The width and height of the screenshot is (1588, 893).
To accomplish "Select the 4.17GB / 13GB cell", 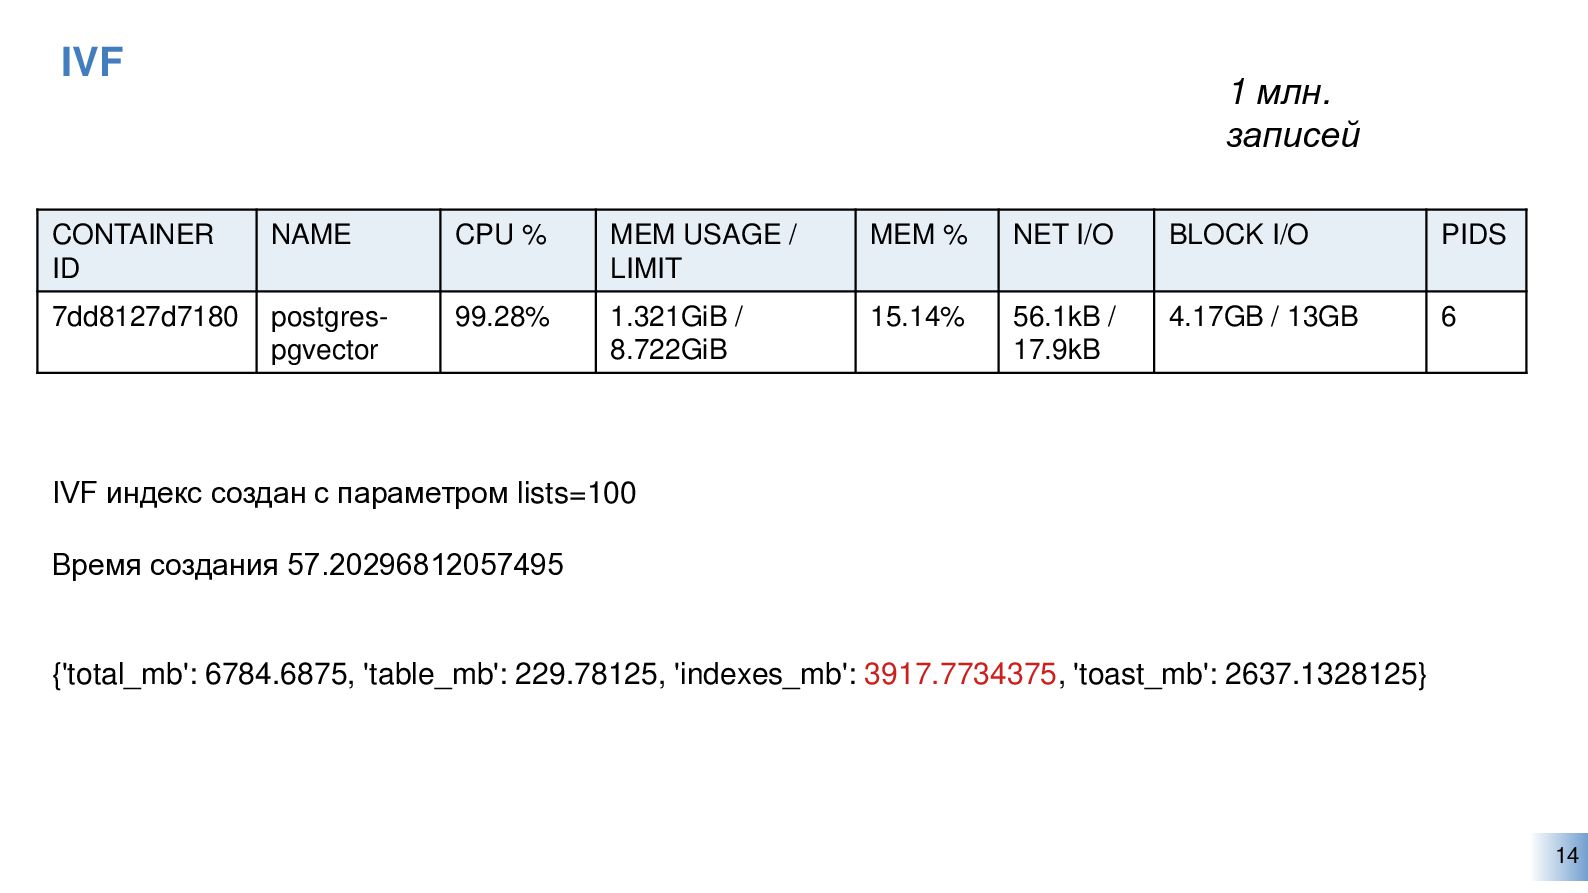I will [x=1290, y=333].
